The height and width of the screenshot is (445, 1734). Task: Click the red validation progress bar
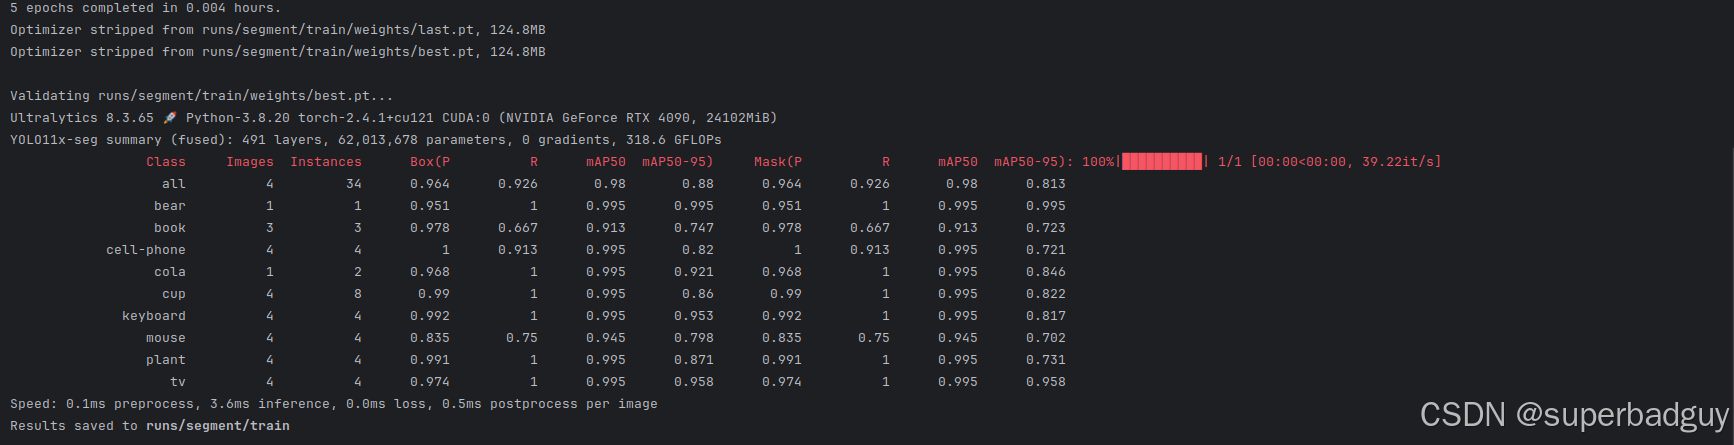point(1162,162)
